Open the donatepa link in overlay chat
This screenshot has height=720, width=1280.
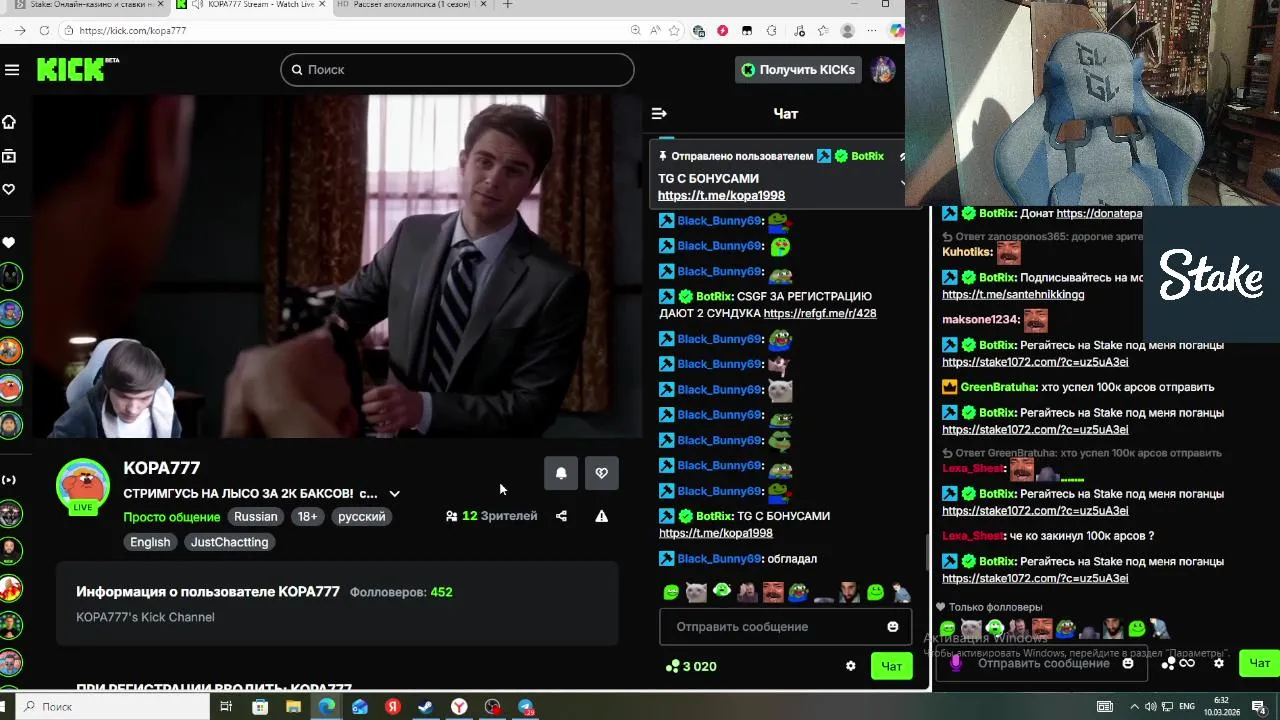[1099, 213]
